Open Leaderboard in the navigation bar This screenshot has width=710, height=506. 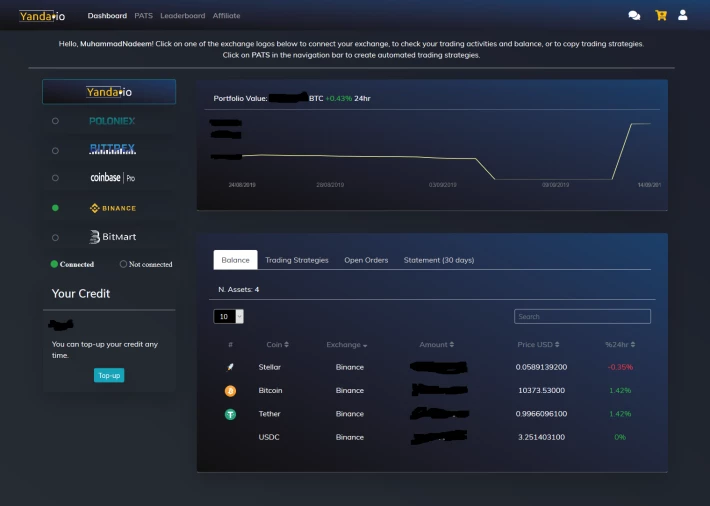pos(182,15)
